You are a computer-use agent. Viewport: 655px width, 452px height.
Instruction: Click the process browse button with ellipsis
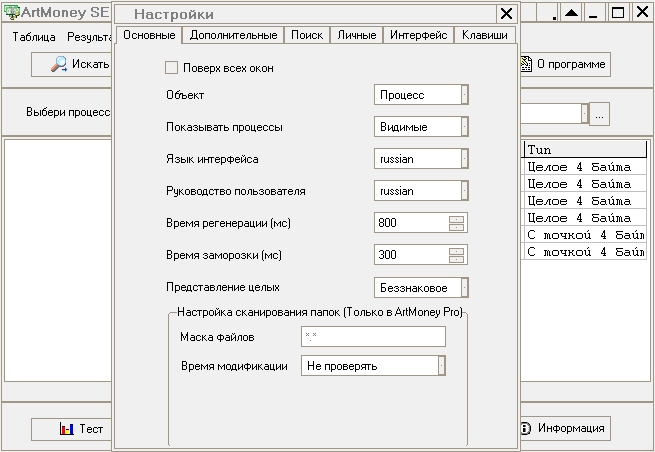click(x=599, y=114)
